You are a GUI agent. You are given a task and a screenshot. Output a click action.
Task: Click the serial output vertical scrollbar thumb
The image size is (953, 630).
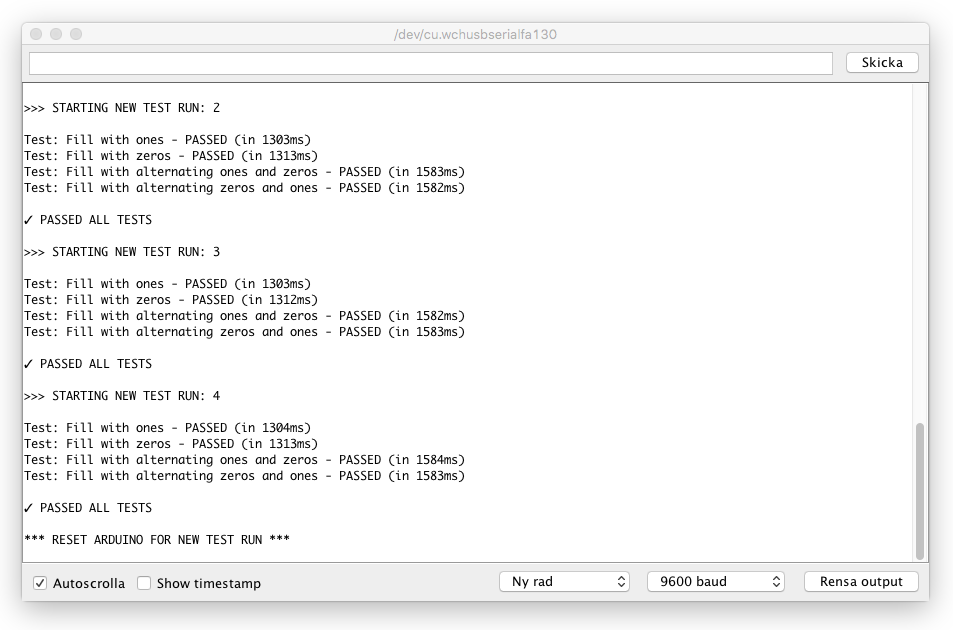(920, 491)
